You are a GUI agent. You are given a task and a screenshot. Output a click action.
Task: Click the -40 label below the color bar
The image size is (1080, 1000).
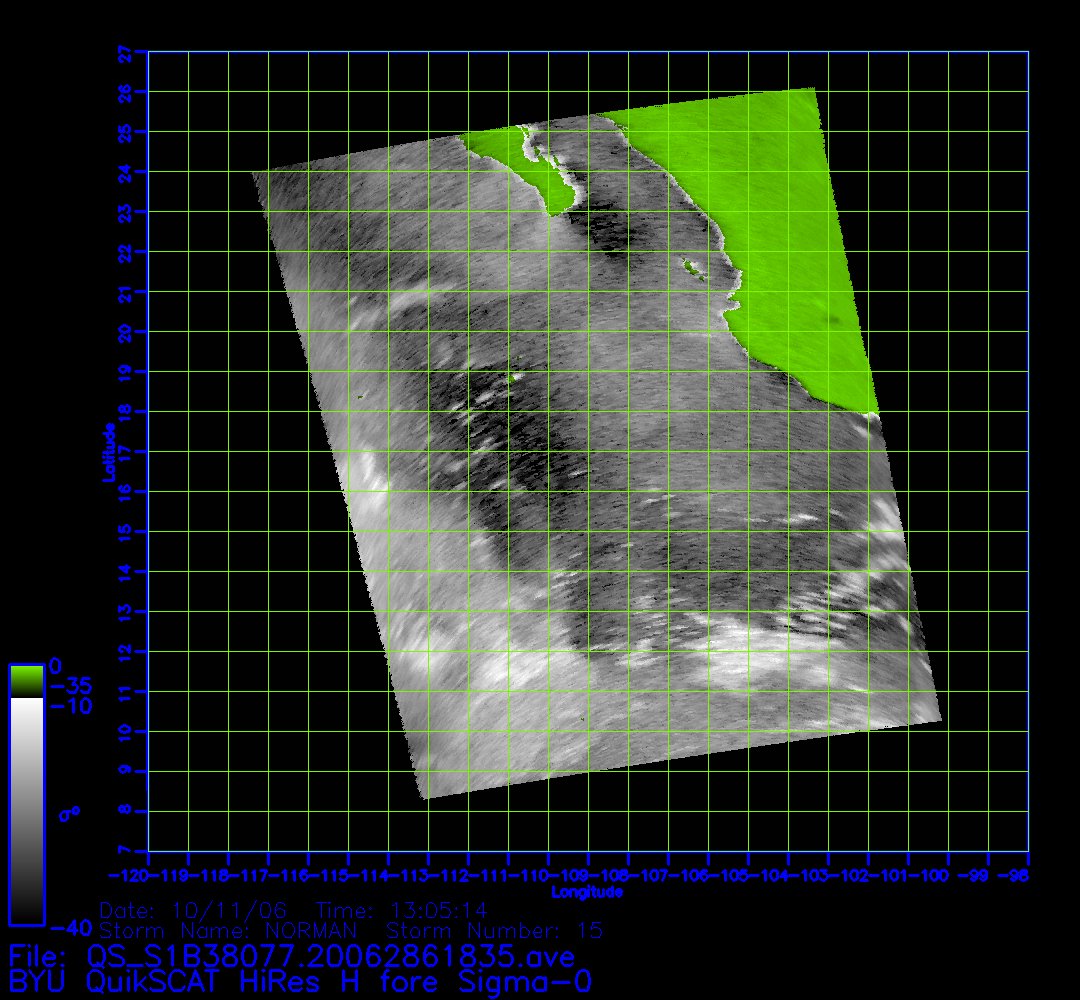[x=70, y=925]
